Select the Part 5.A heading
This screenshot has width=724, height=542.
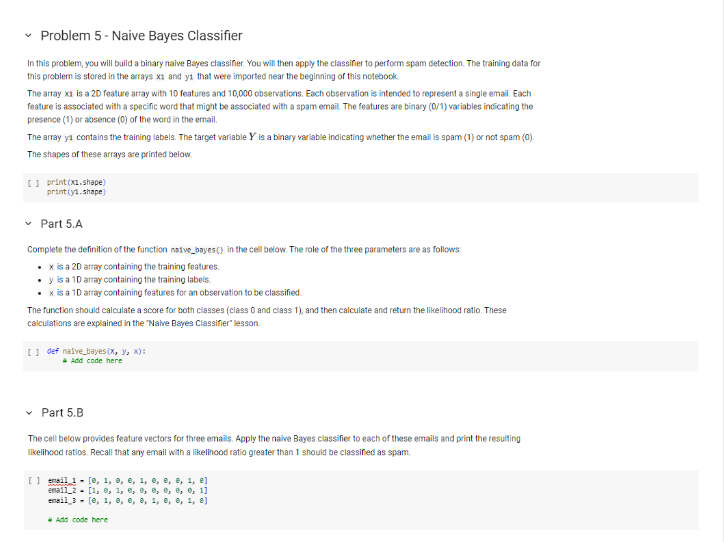tap(61, 224)
